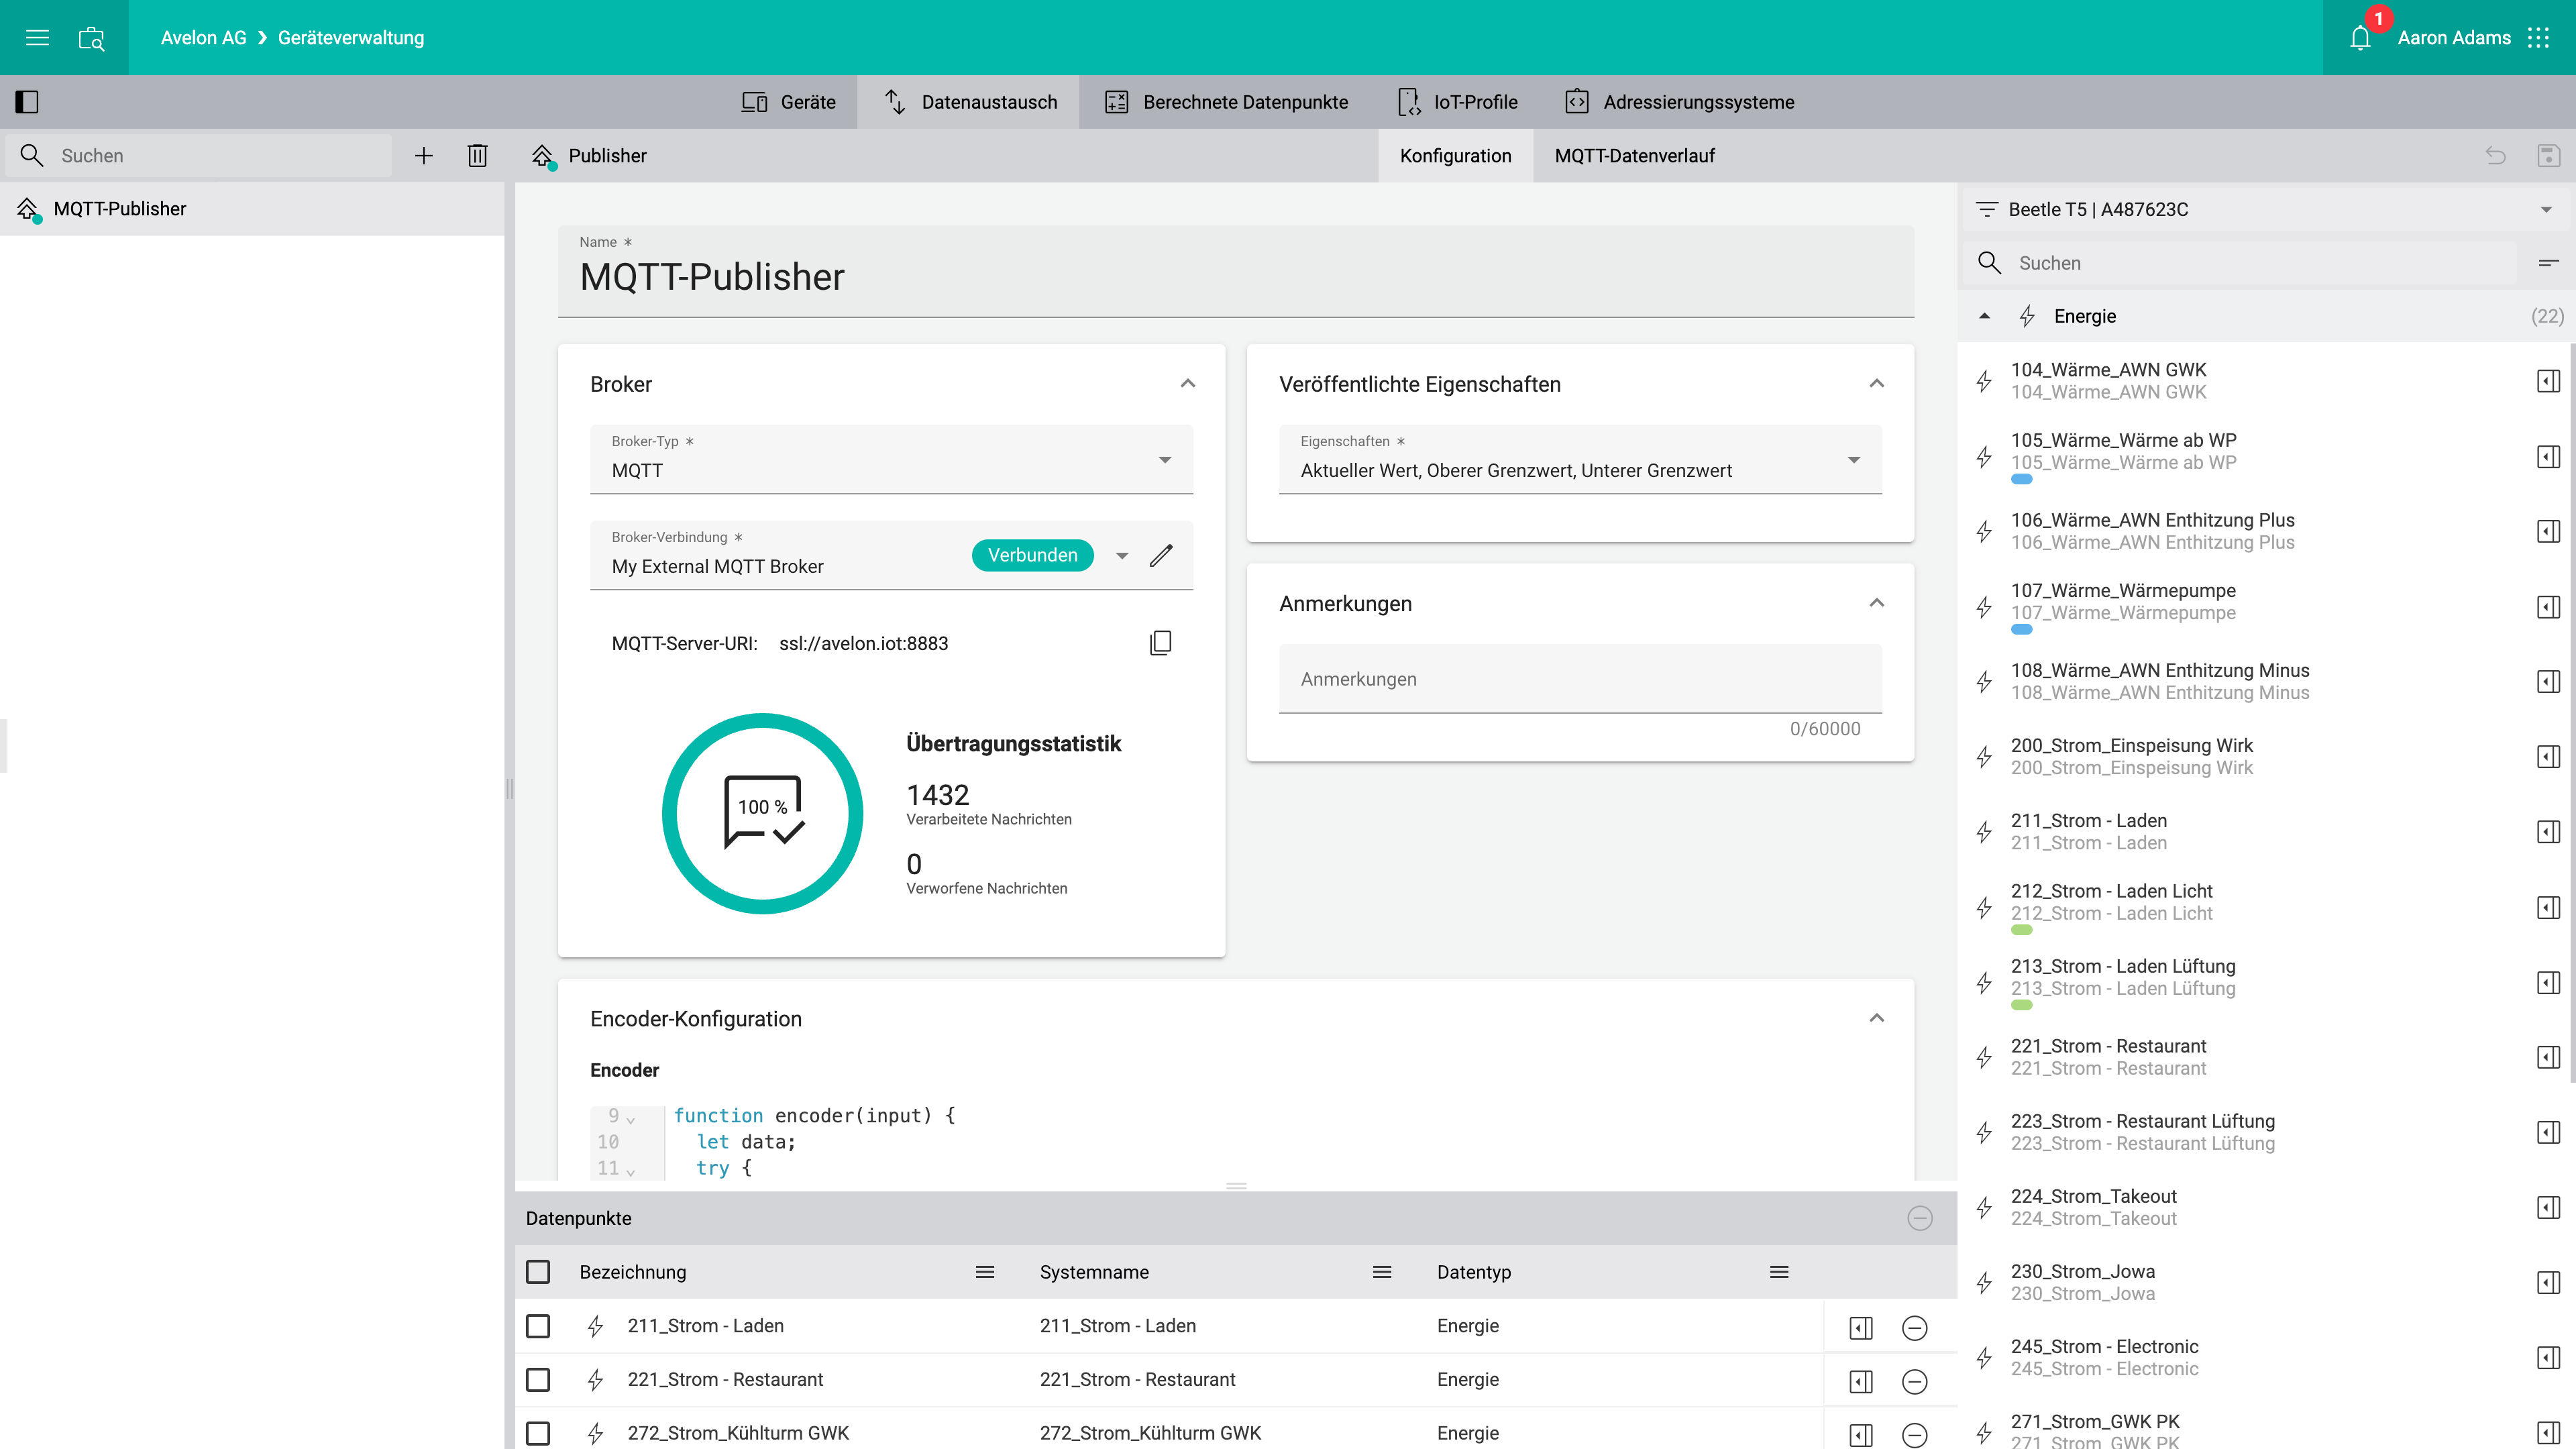Click the save configuration icon
This screenshot has height=1449, width=2576.
[x=2548, y=156]
